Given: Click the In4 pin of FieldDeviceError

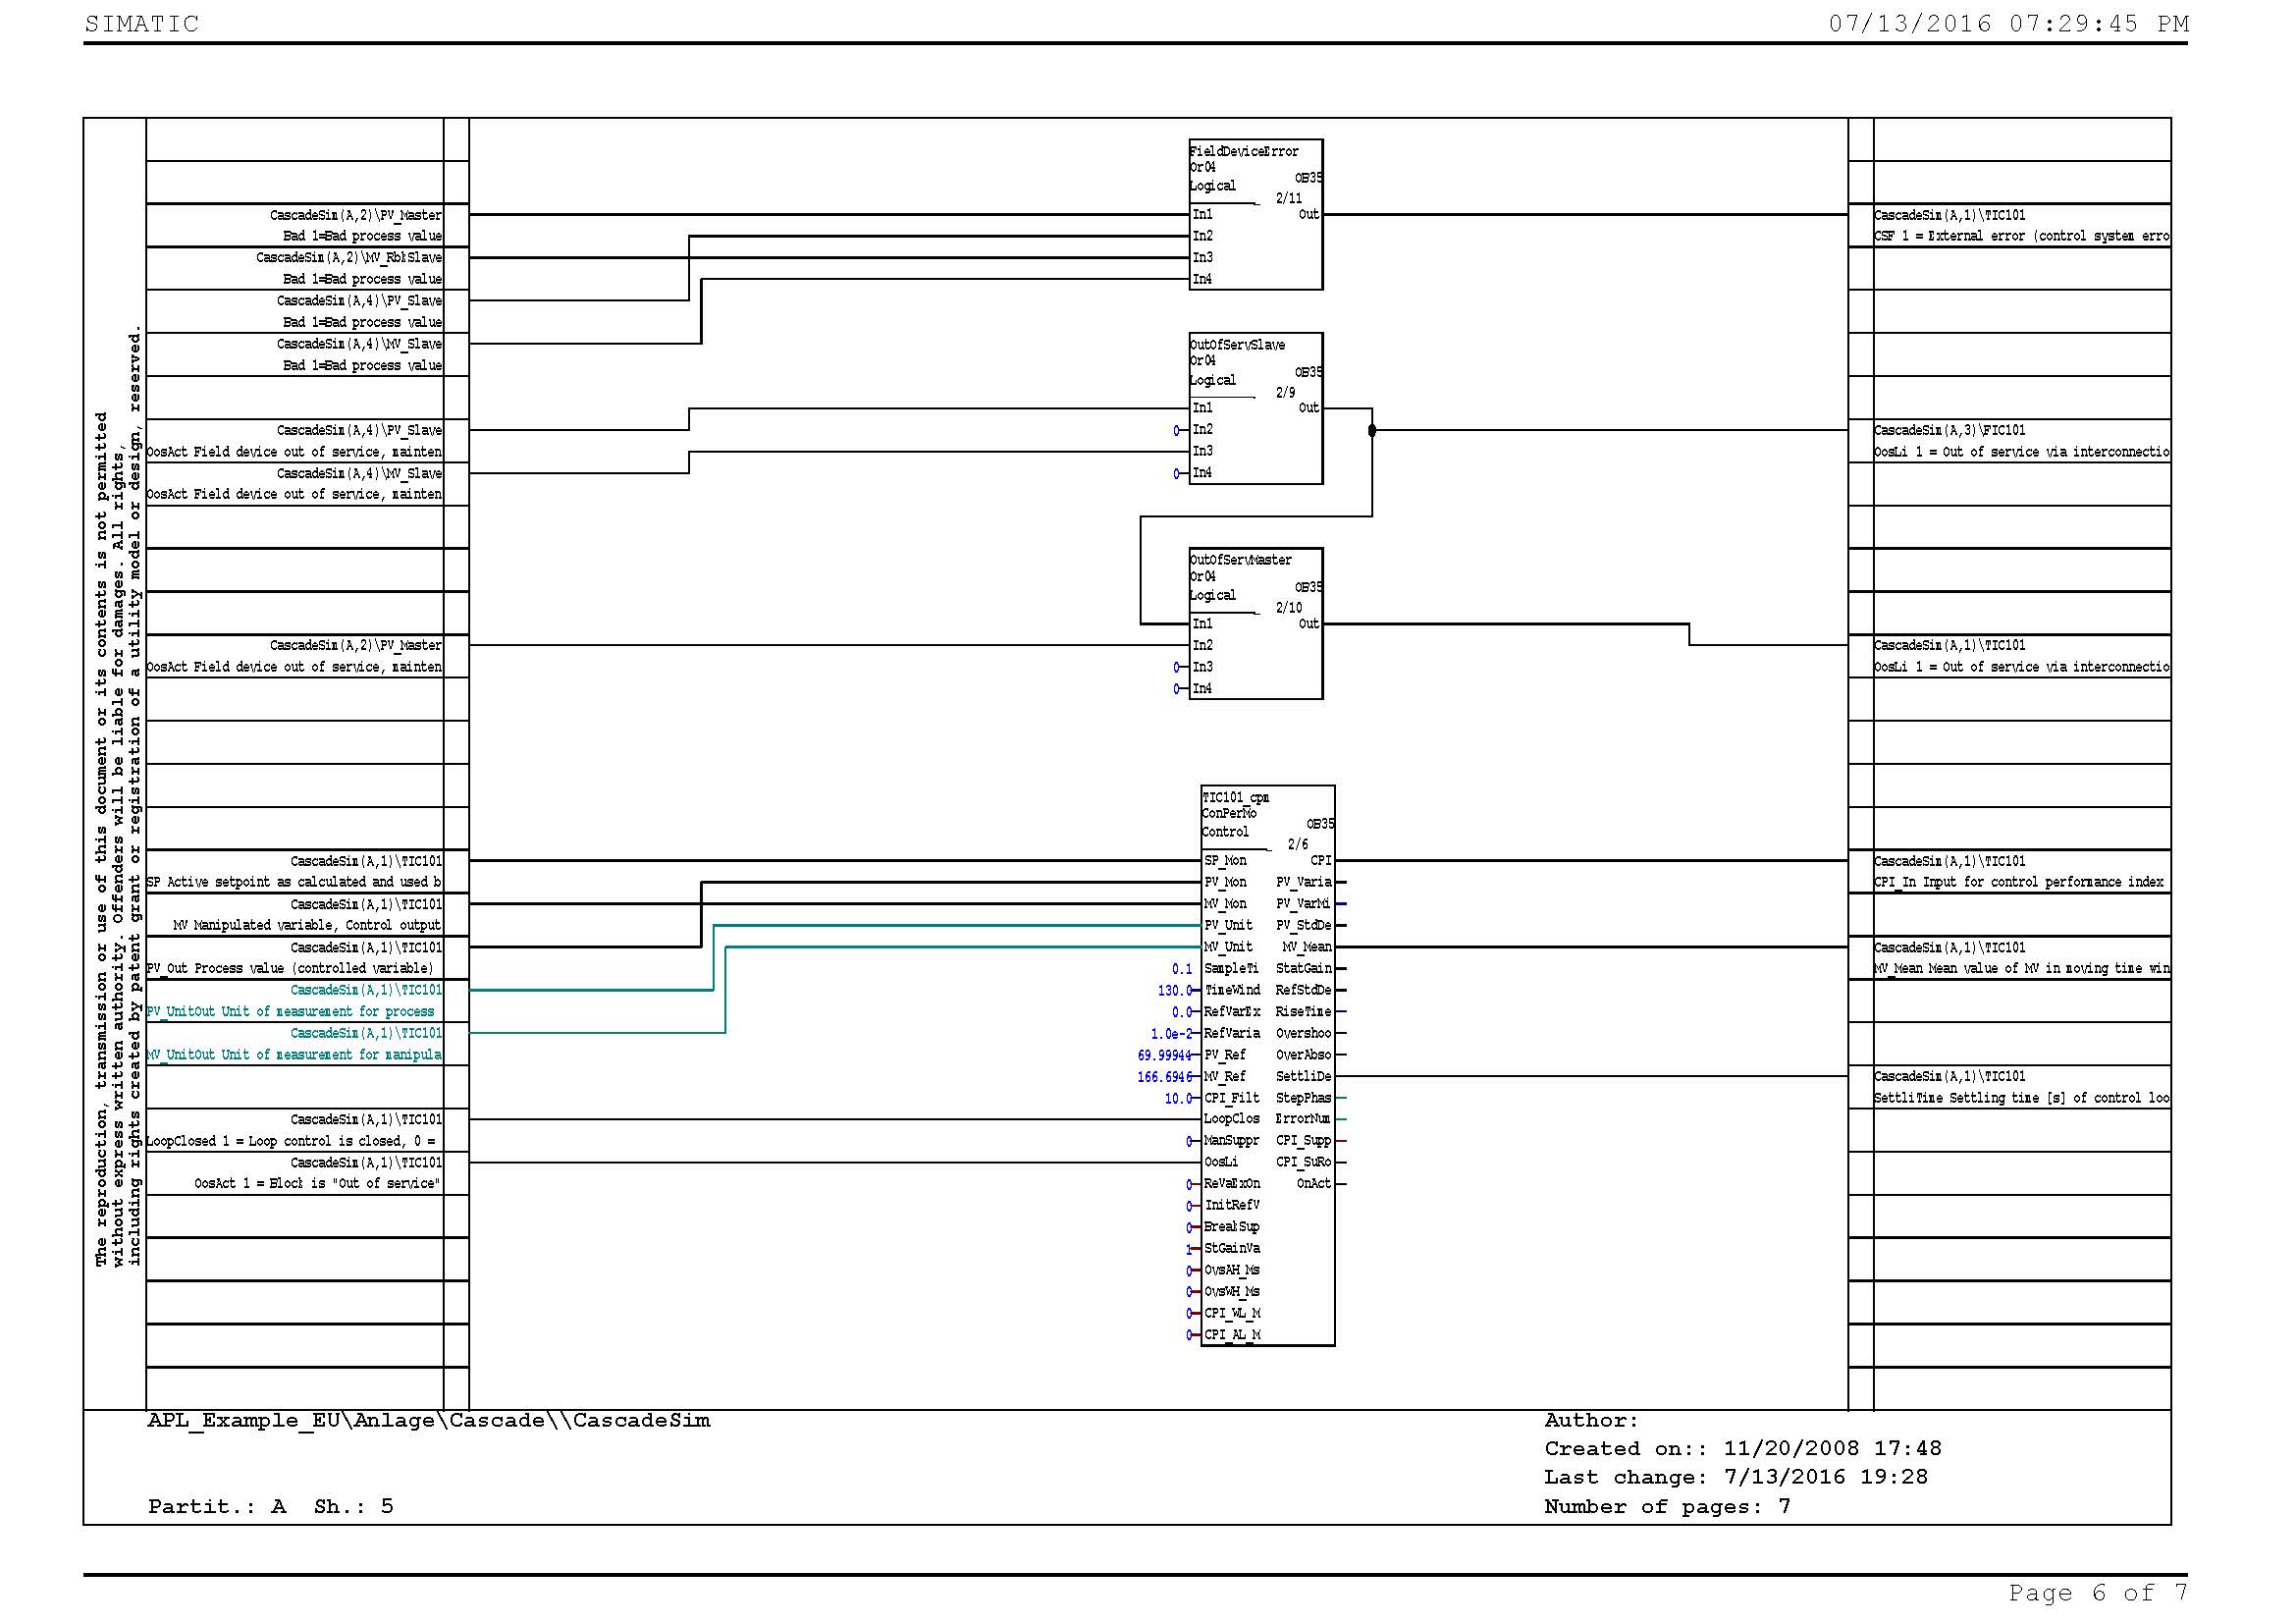Looking at the screenshot, I should click(1203, 279).
